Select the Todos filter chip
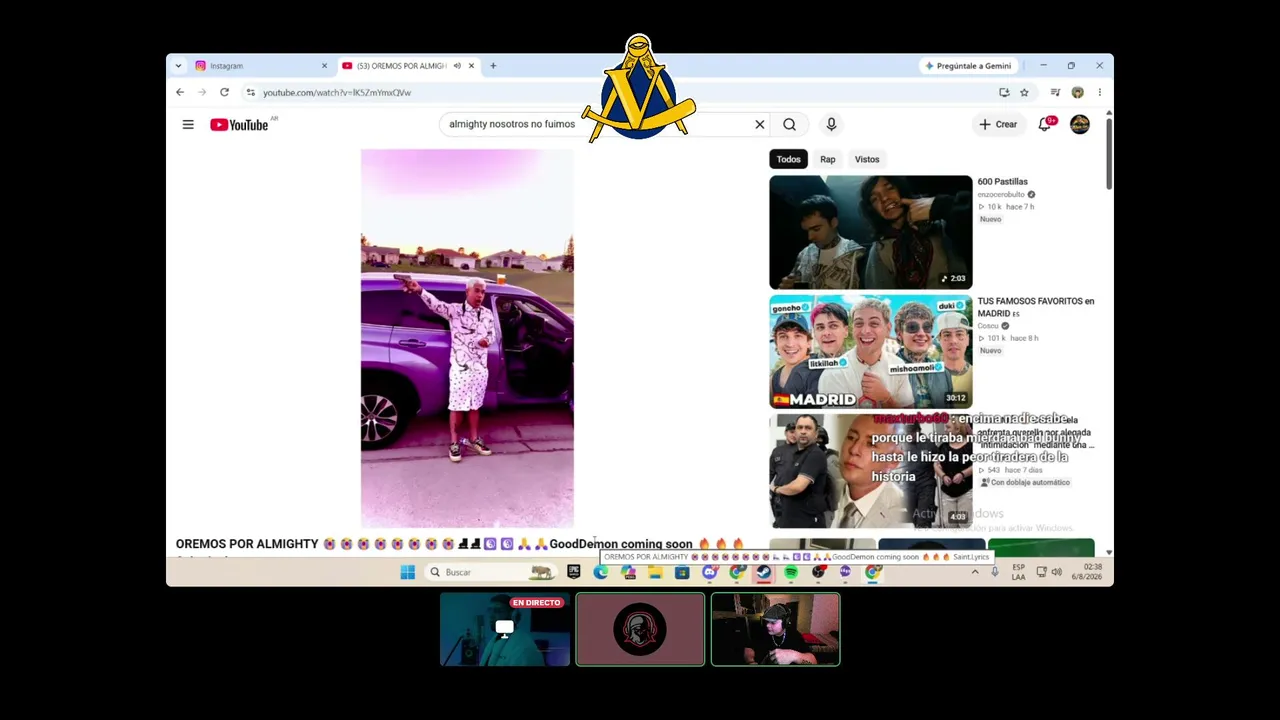 tap(789, 159)
